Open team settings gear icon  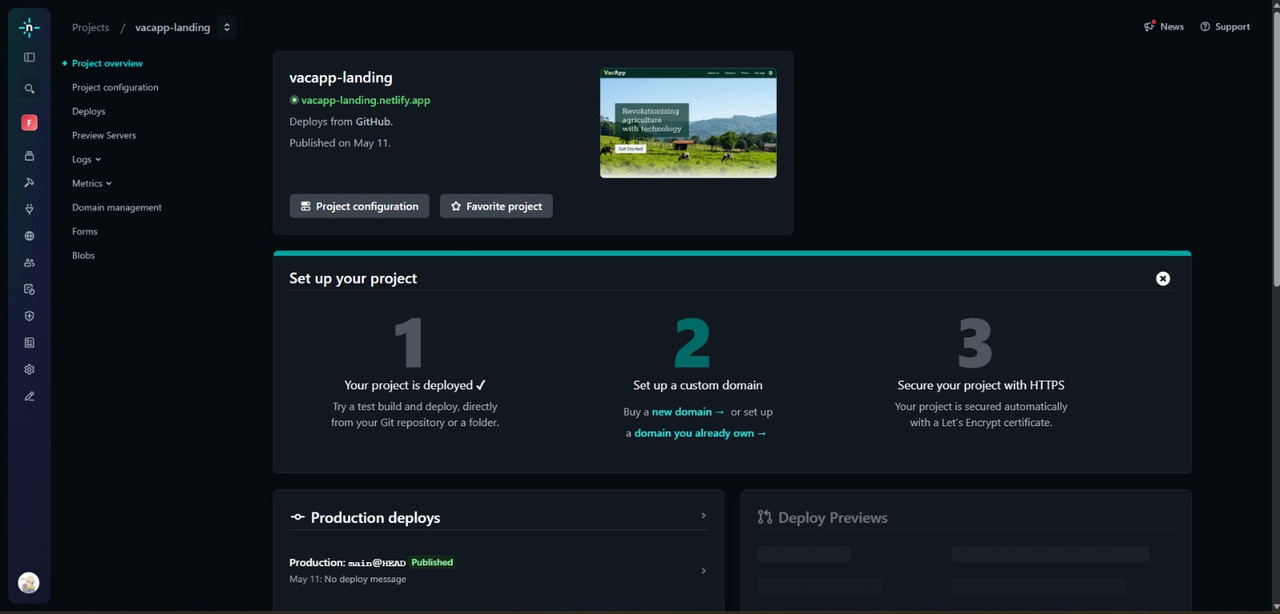29,369
